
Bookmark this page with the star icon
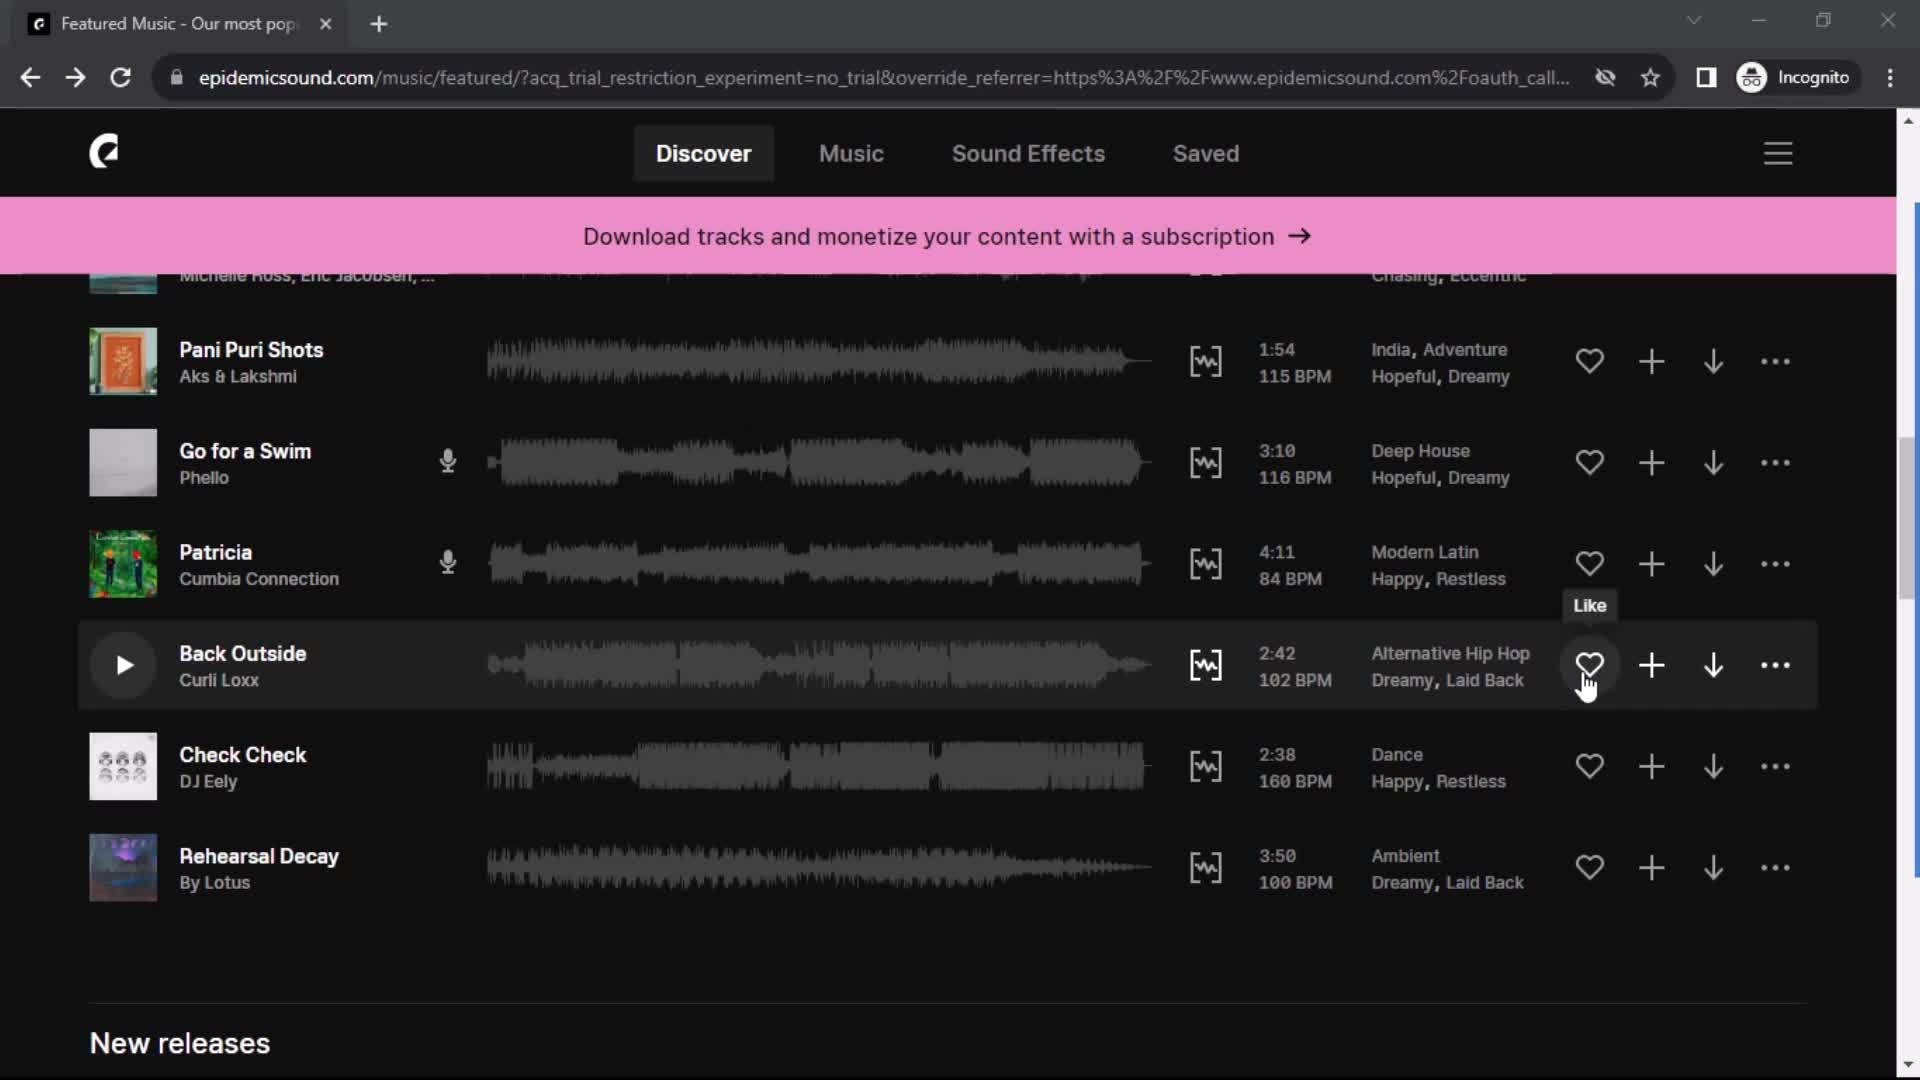click(x=1650, y=77)
